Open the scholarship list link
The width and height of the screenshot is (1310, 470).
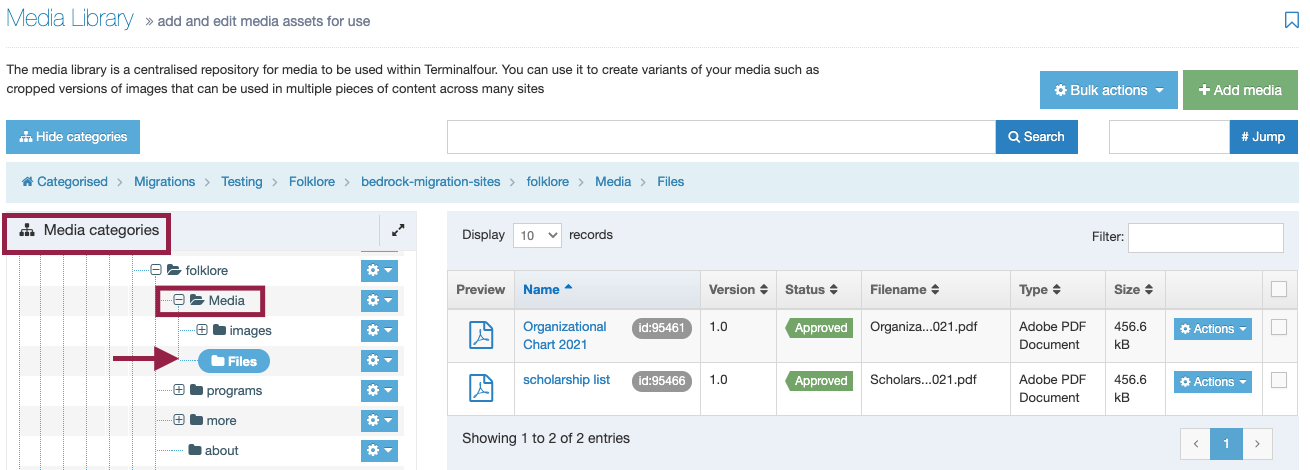click(x=566, y=380)
